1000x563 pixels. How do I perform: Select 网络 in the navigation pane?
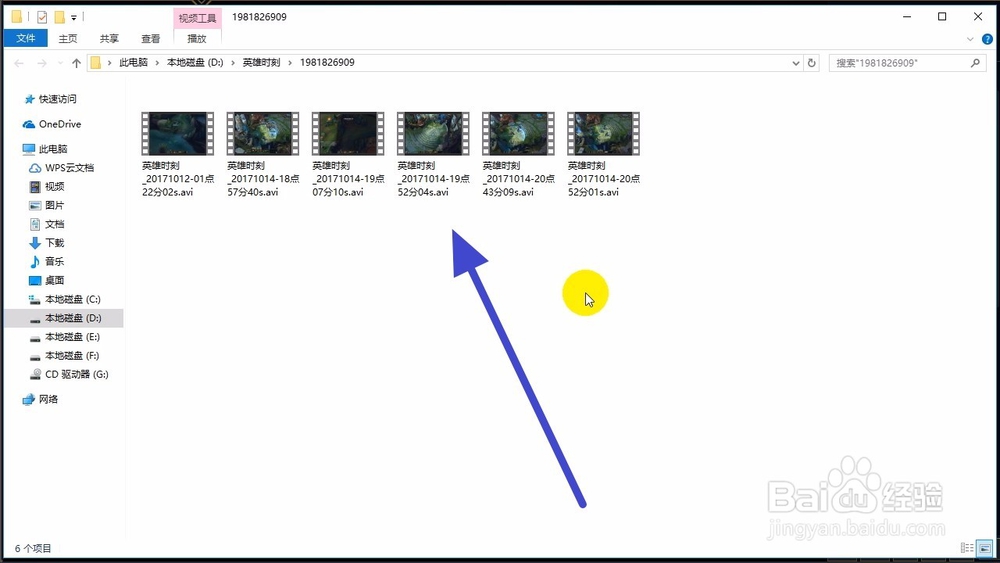click(x=40, y=399)
